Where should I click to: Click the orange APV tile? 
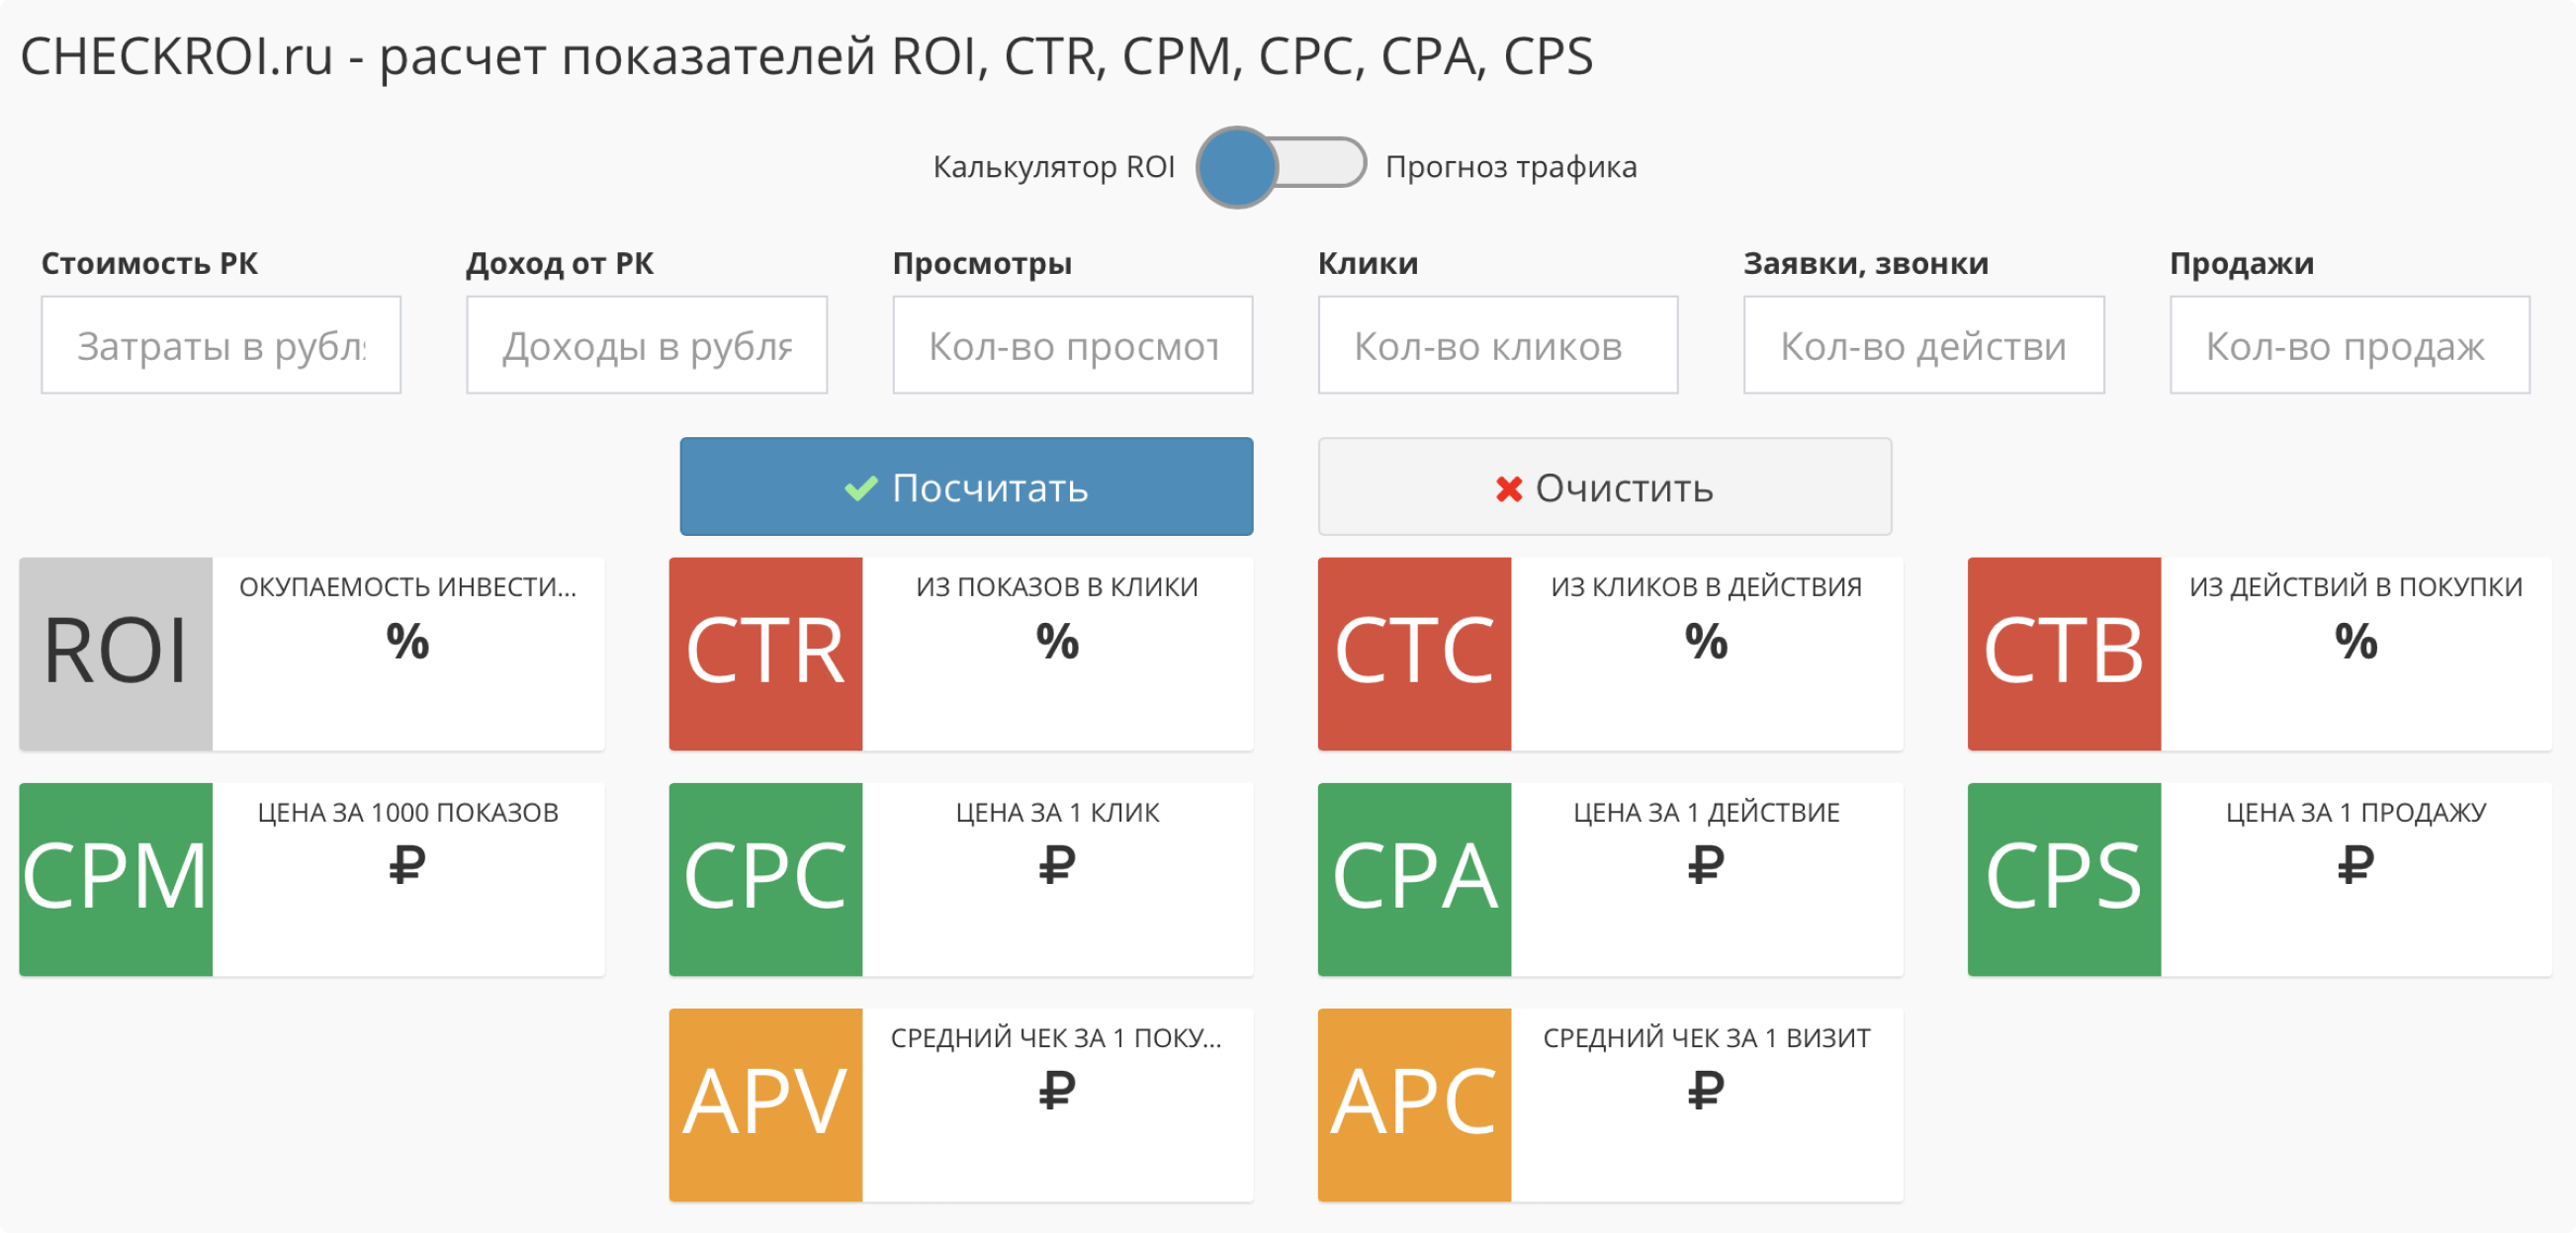(765, 1104)
